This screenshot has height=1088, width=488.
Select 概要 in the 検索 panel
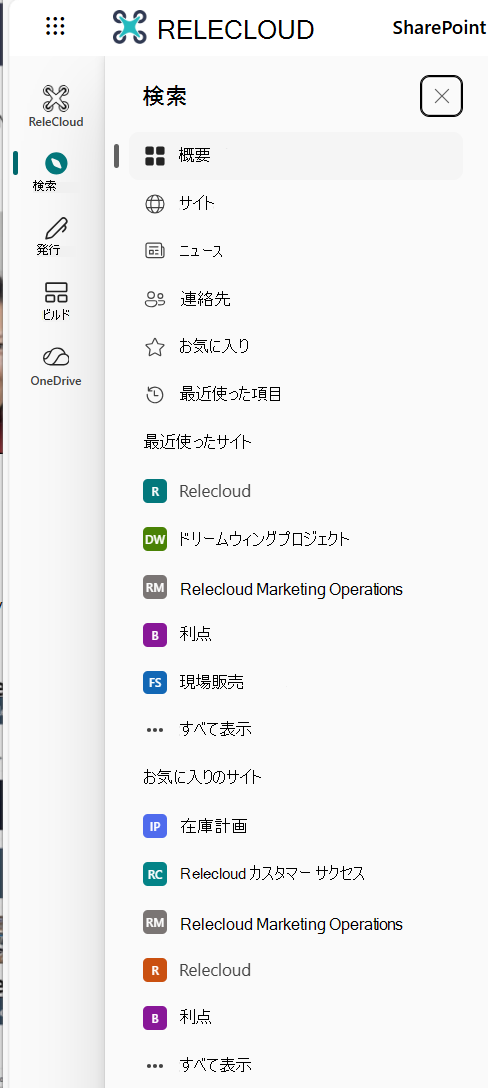[296, 155]
